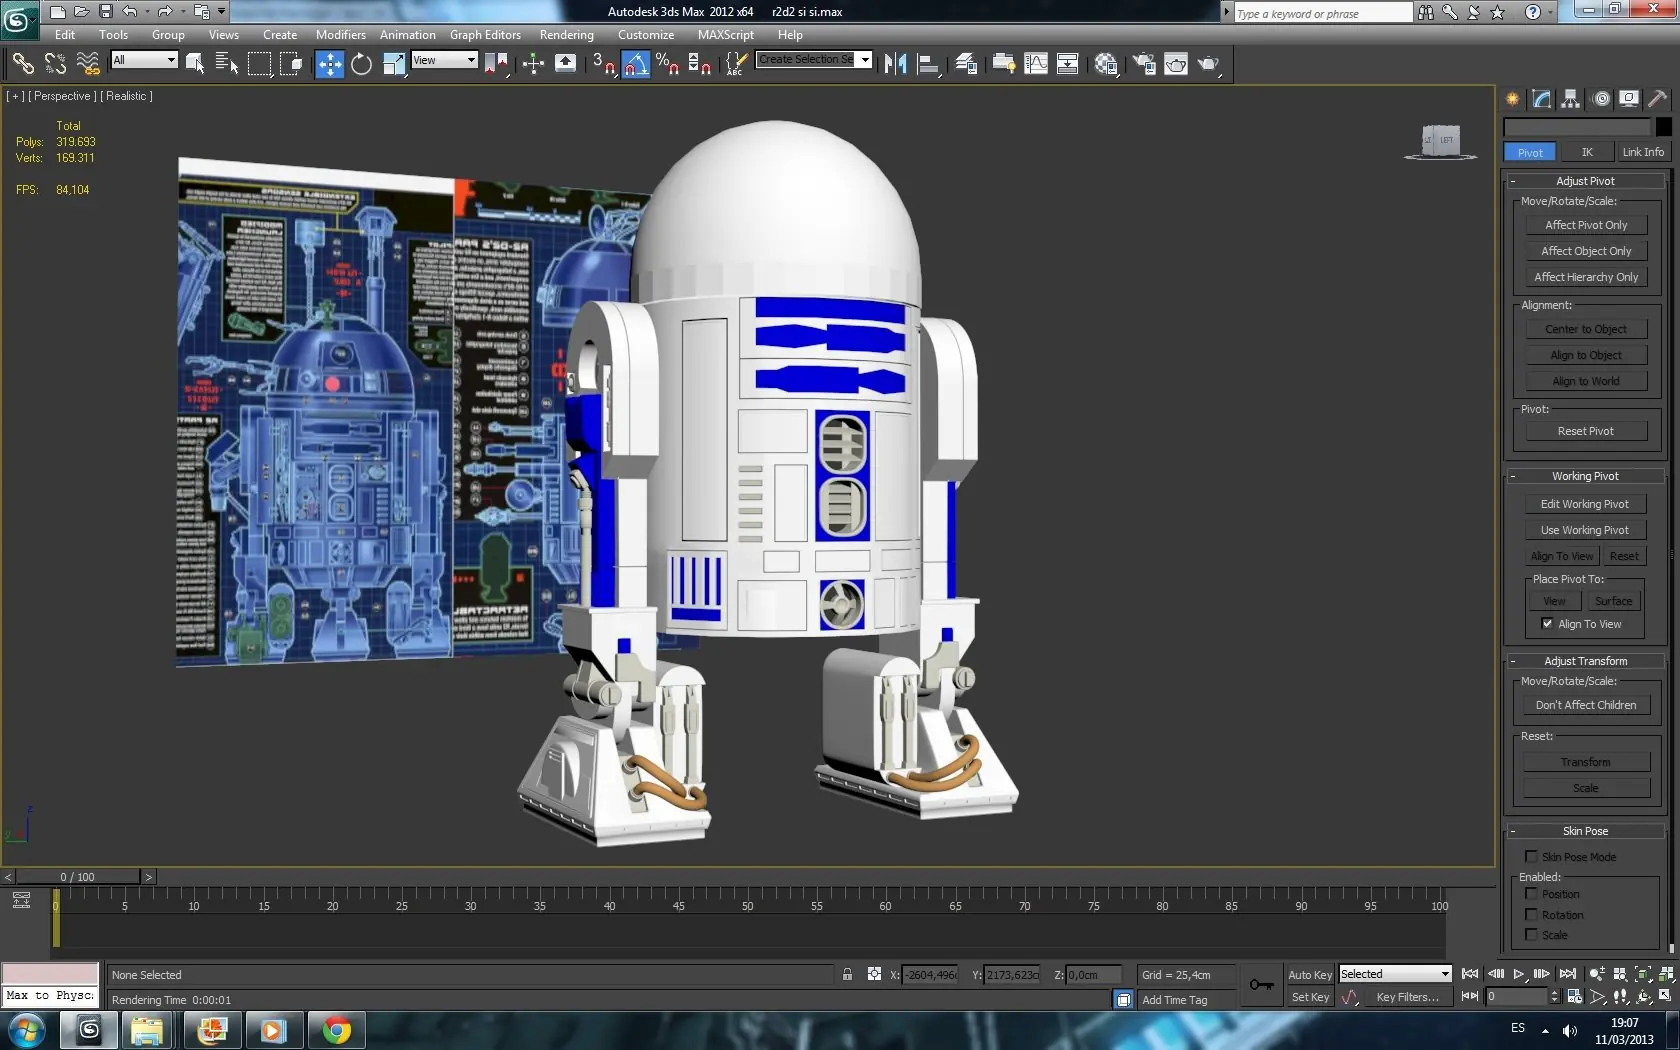Viewport: 1680px width, 1050px height.
Task: Open the Render Setup dialog
Action: 1144,64
